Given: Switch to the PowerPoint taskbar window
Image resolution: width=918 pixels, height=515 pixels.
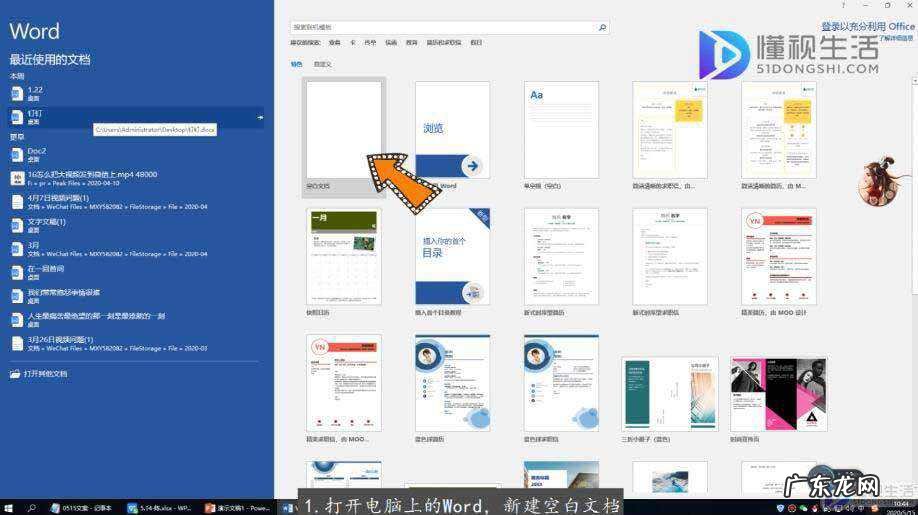Looking at the screenshot, I should point(238,507).
